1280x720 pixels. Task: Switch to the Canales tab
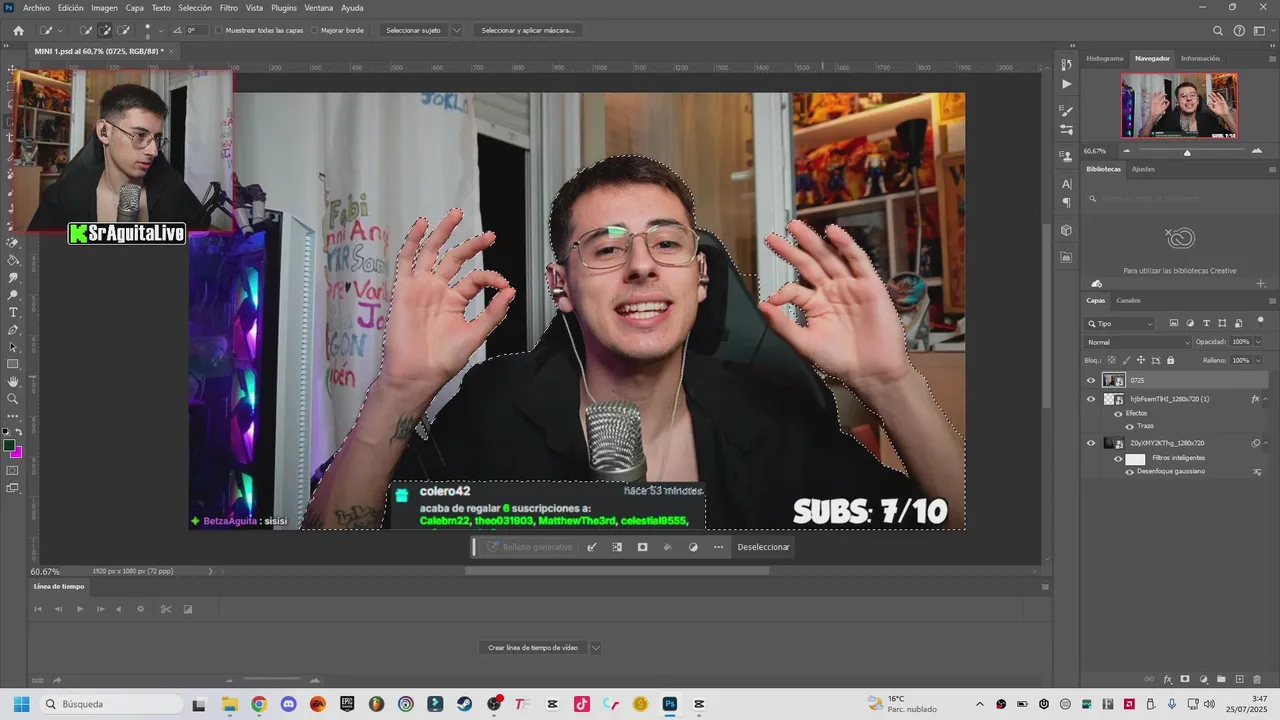click(1128, 300)
